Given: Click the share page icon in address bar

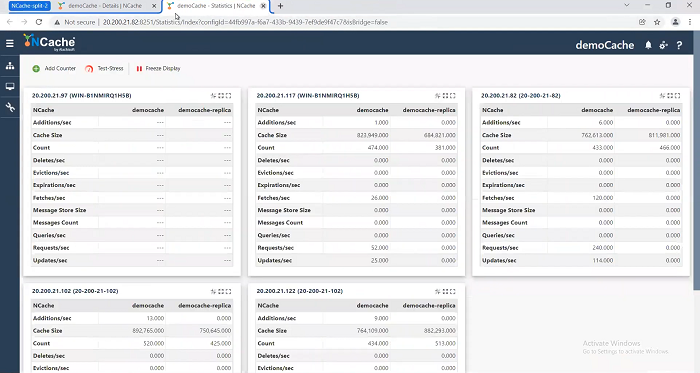Looking at the screenshot, I should click(x=642, y=22).
